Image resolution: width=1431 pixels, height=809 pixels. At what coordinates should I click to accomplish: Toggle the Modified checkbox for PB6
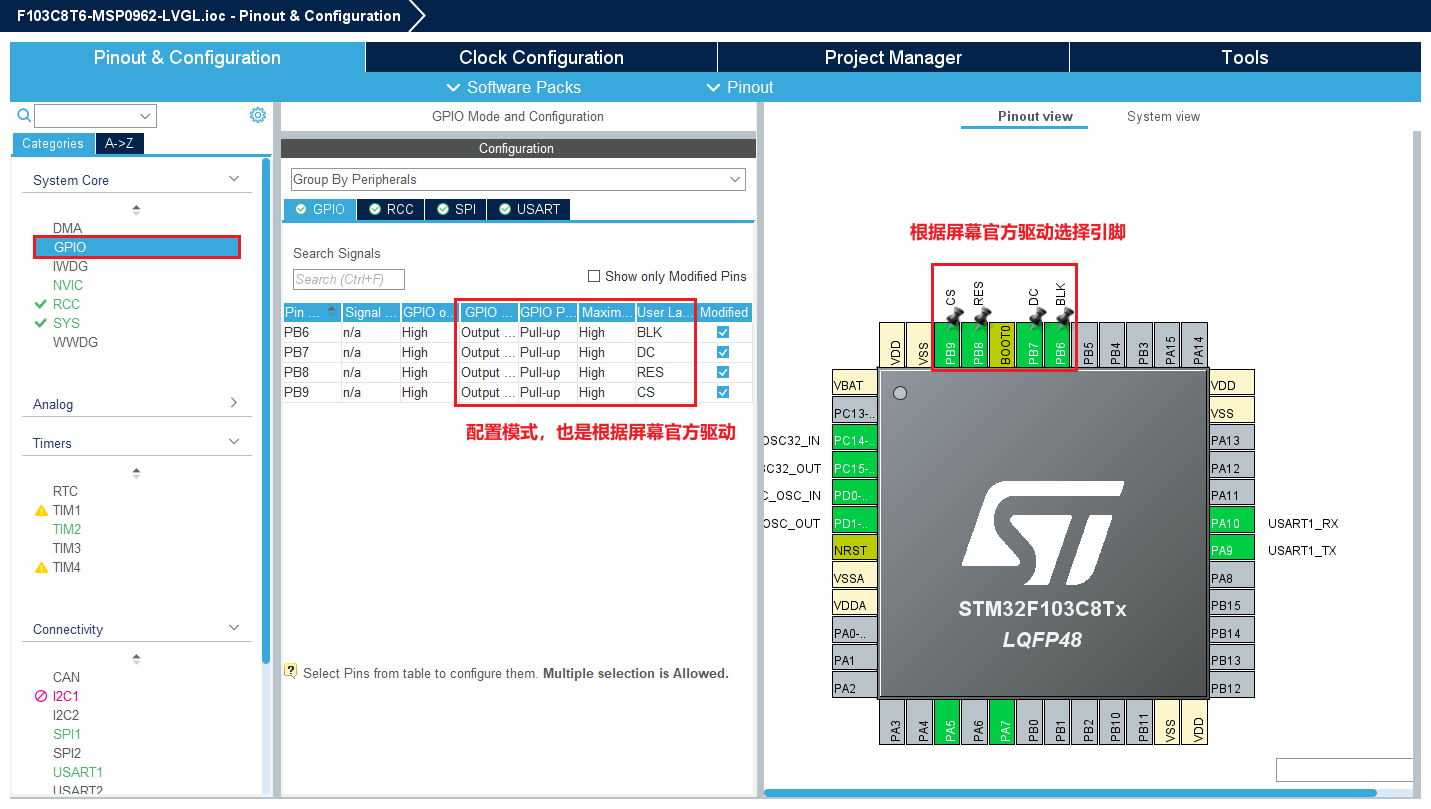723,332
